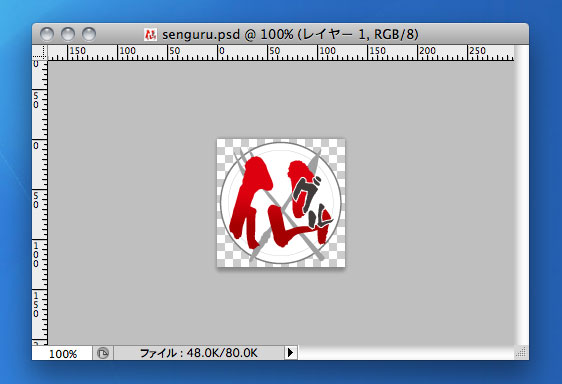562x384 pixels.
Task: Click the senguru.psd document proxy icon
Action: tap(151, 34)
